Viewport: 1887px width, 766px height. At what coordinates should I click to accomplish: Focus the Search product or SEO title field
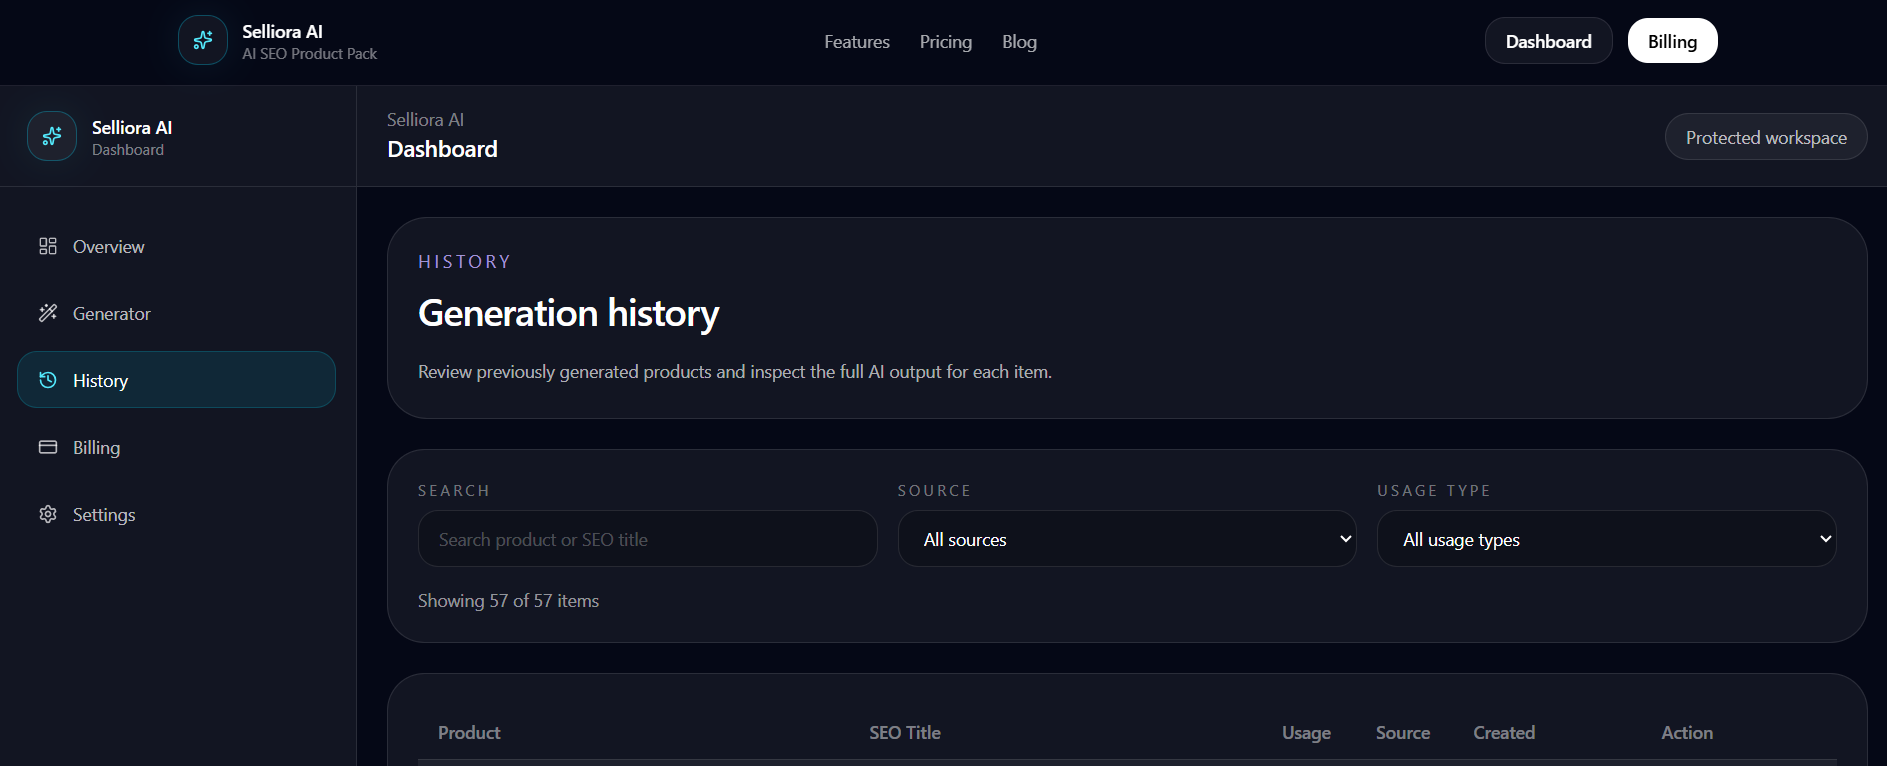pyautogui.click(x=648, y=539)
